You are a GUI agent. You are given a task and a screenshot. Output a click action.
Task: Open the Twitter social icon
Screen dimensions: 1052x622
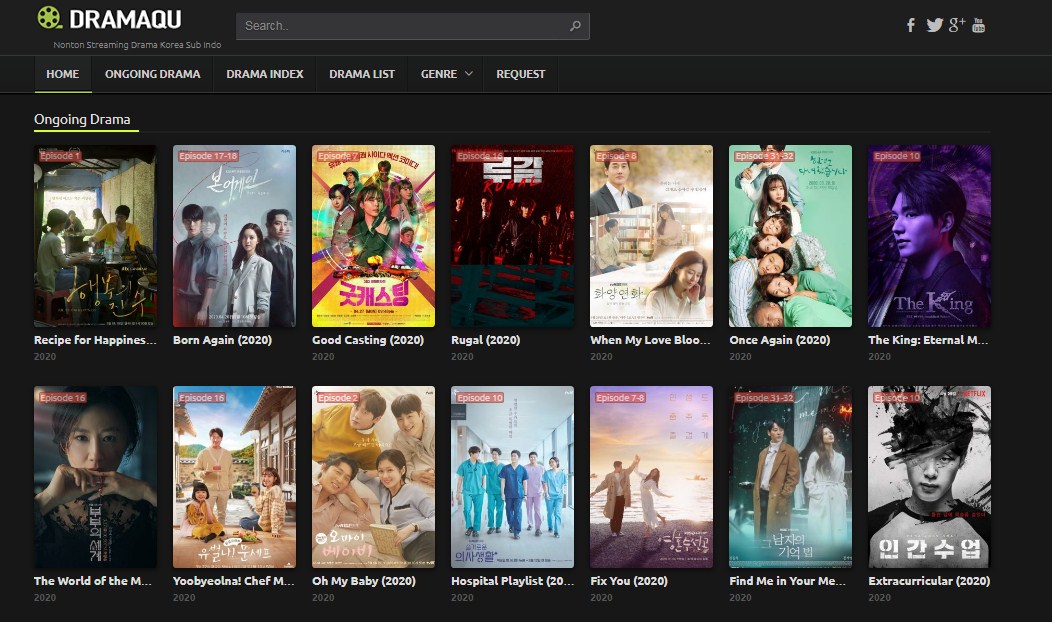click(x=934, y=25)
